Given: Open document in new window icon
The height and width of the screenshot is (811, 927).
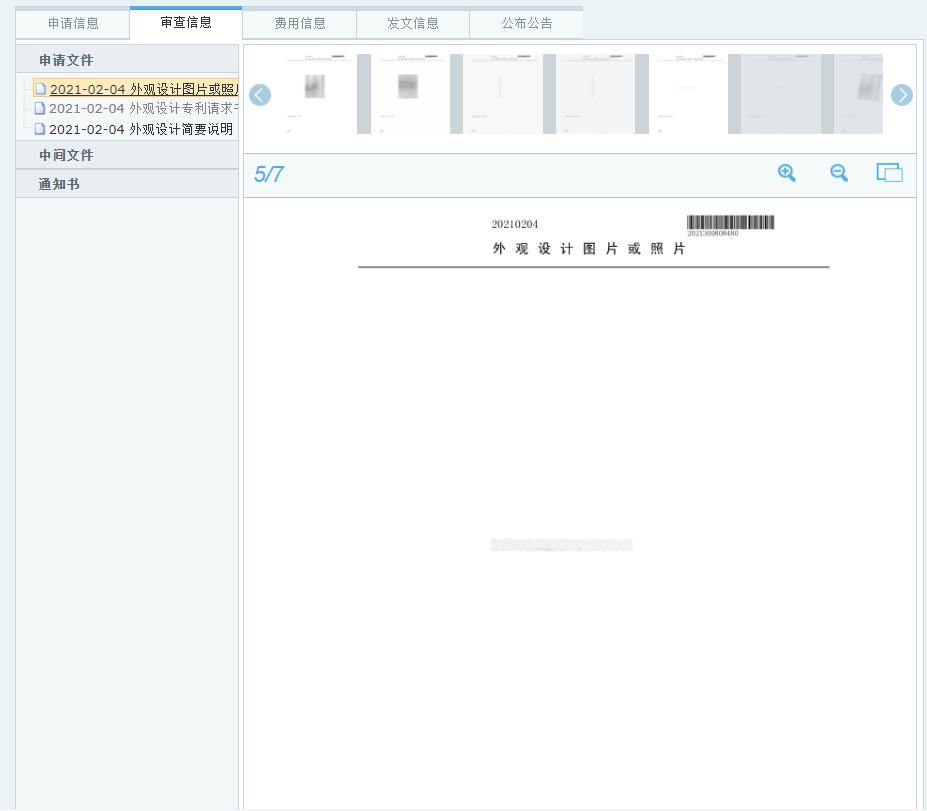Looking at the screenshot, I should [889, 173].
